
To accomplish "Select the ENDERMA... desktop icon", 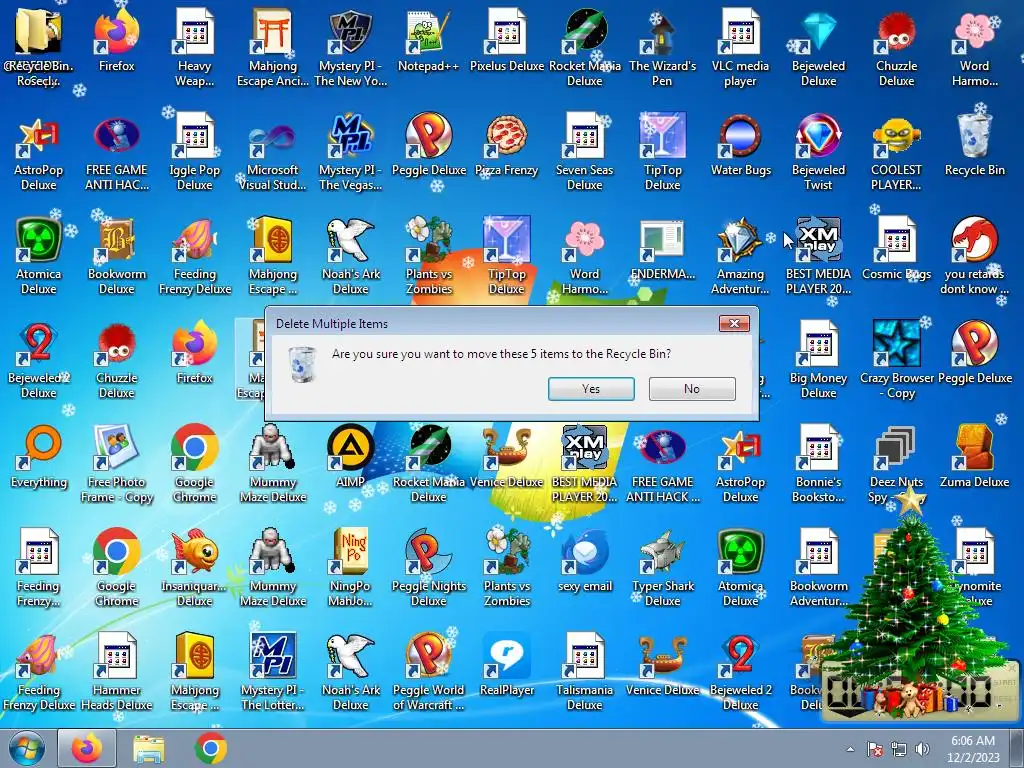I will [662, 249].
